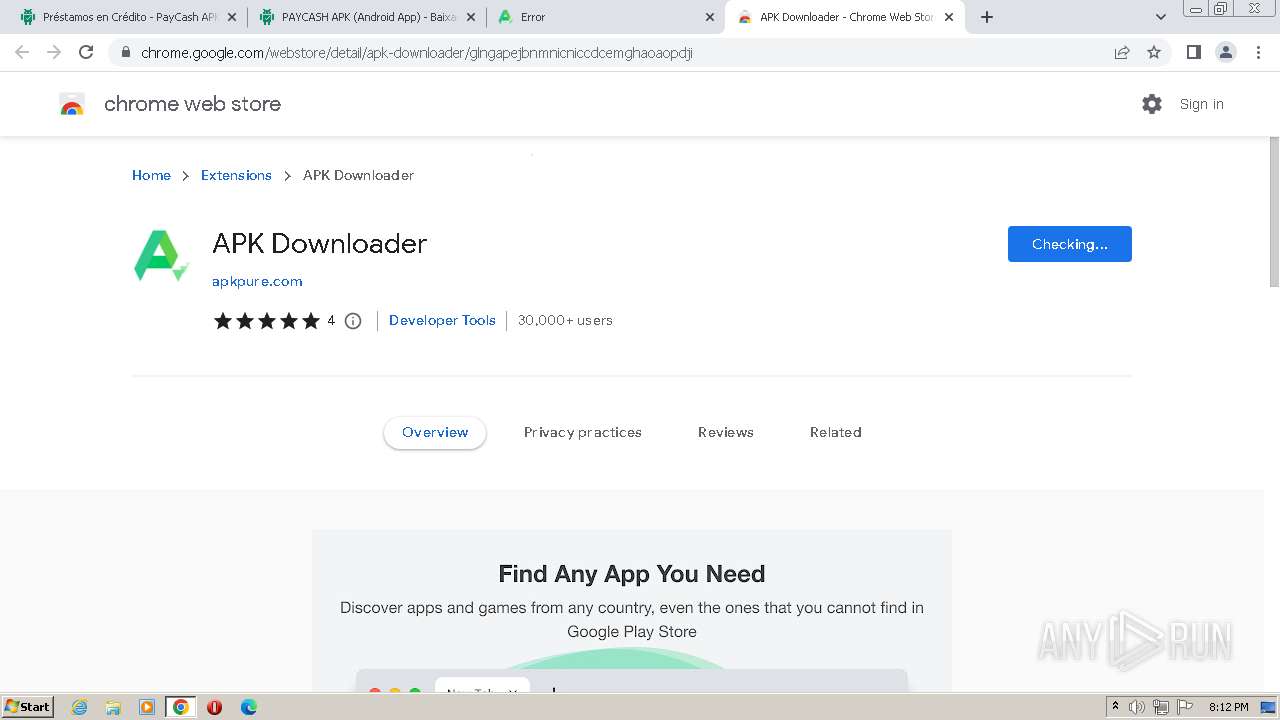
Task: Open the Chrome side panel
Action: point(1193,52)
